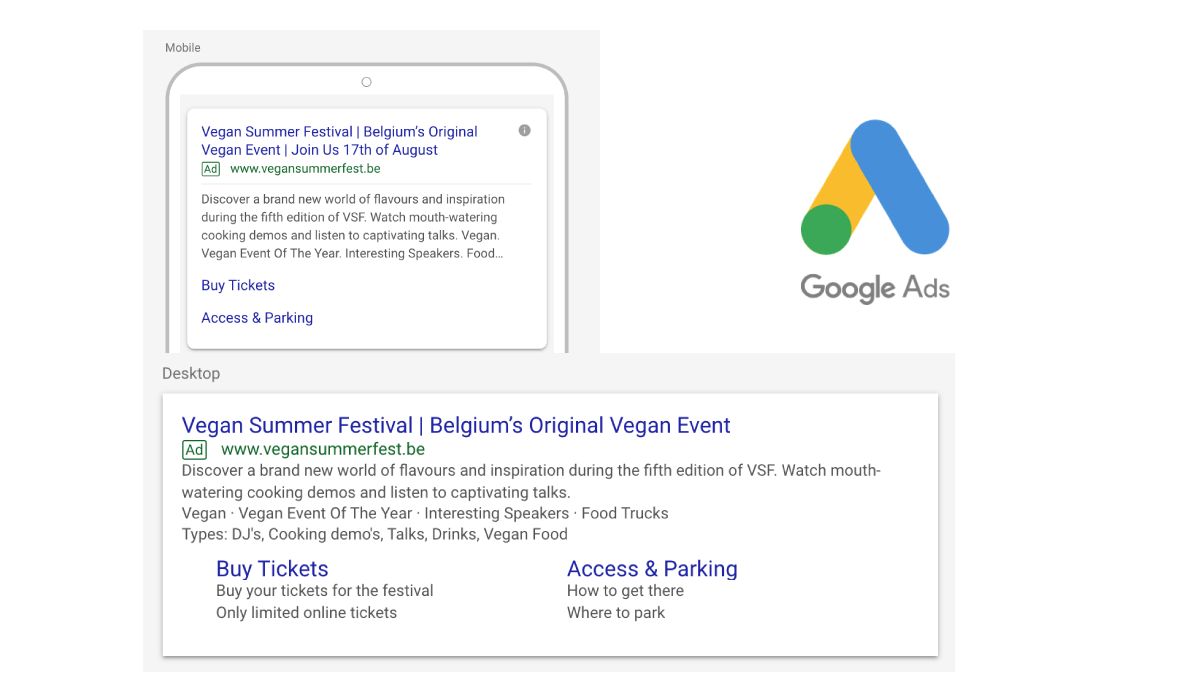The height and width of the screenshot is (700, 1200).
Task: Click the Ad badge in desktop preview
Action: coord(194,450)
